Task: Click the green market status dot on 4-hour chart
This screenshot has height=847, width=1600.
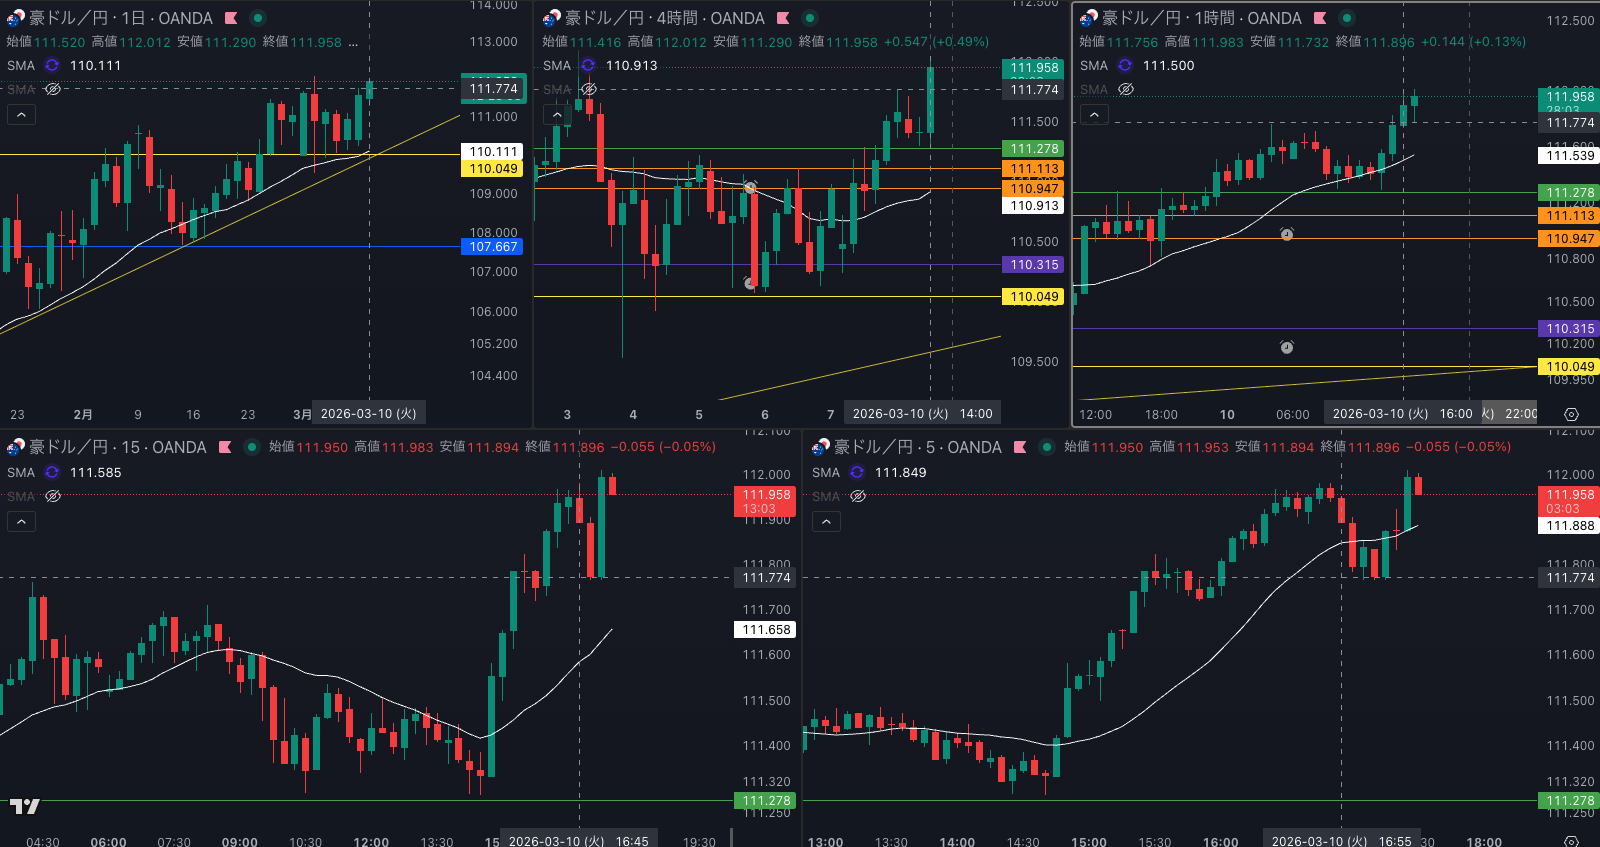Action: point(810,18)
